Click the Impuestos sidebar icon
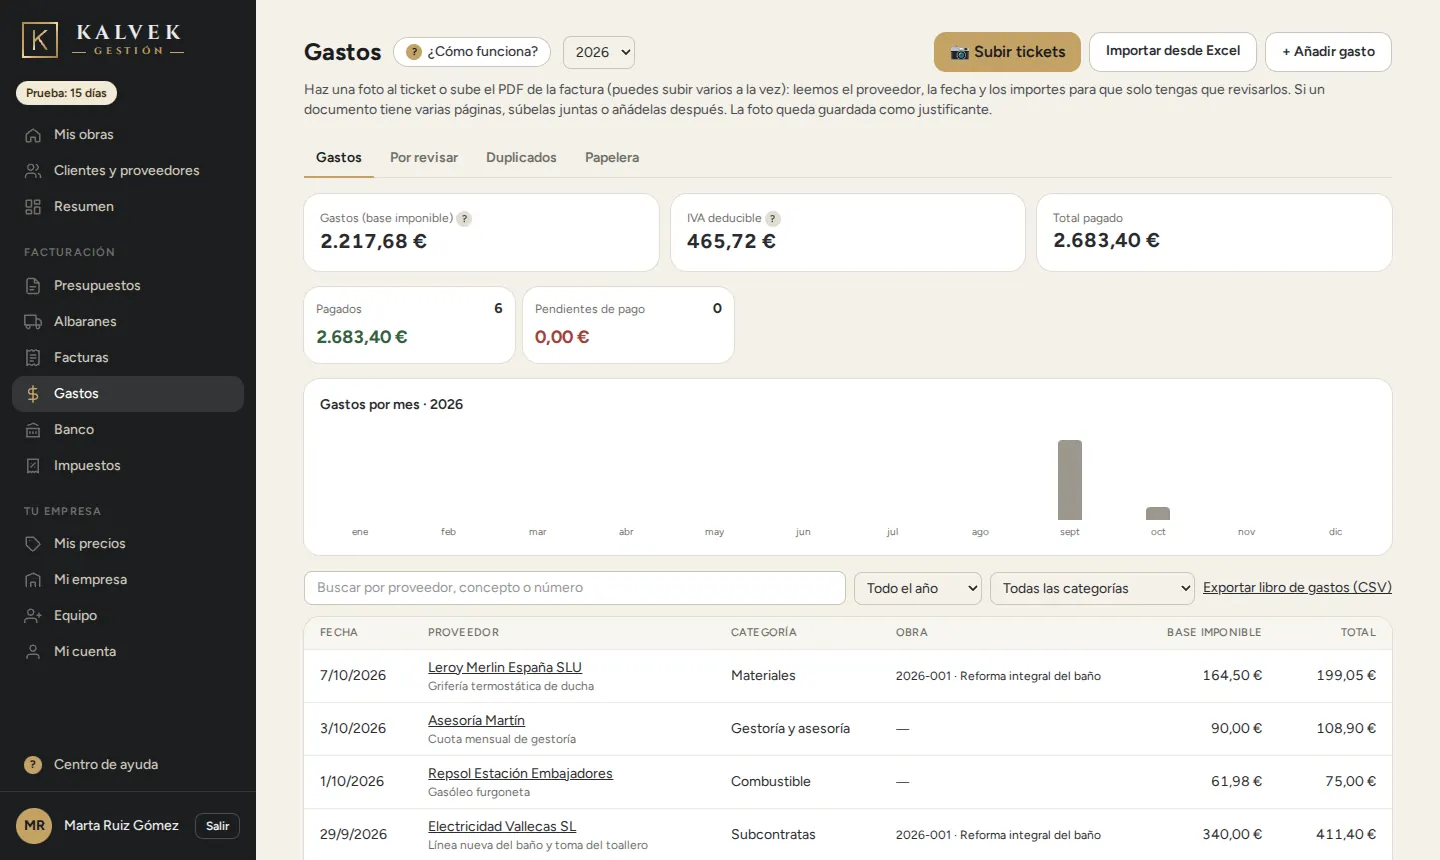 33,466
